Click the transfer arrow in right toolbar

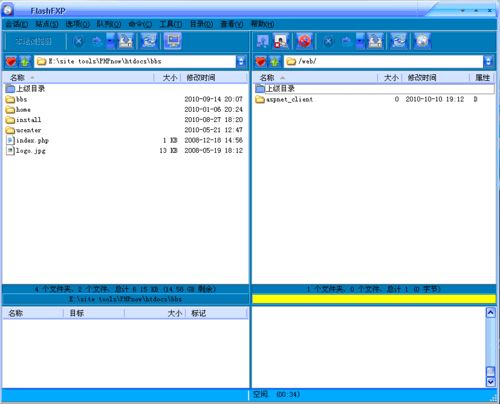point(347,41)
